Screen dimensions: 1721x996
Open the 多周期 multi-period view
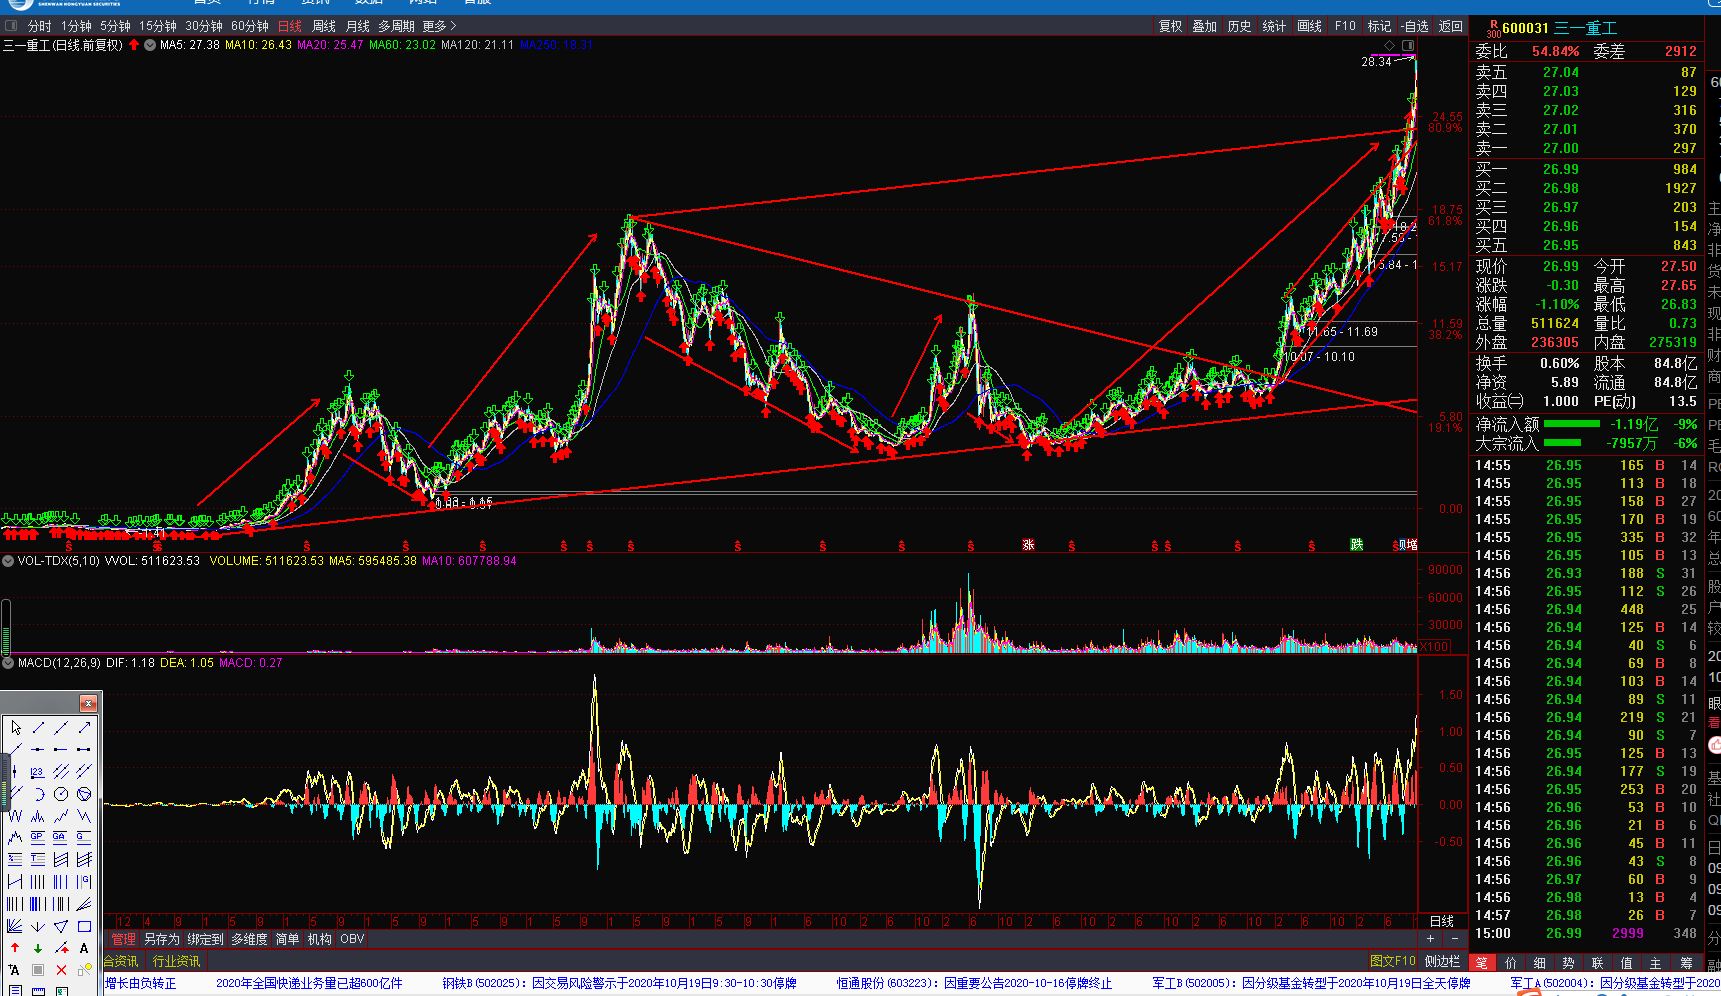(396, 26)
